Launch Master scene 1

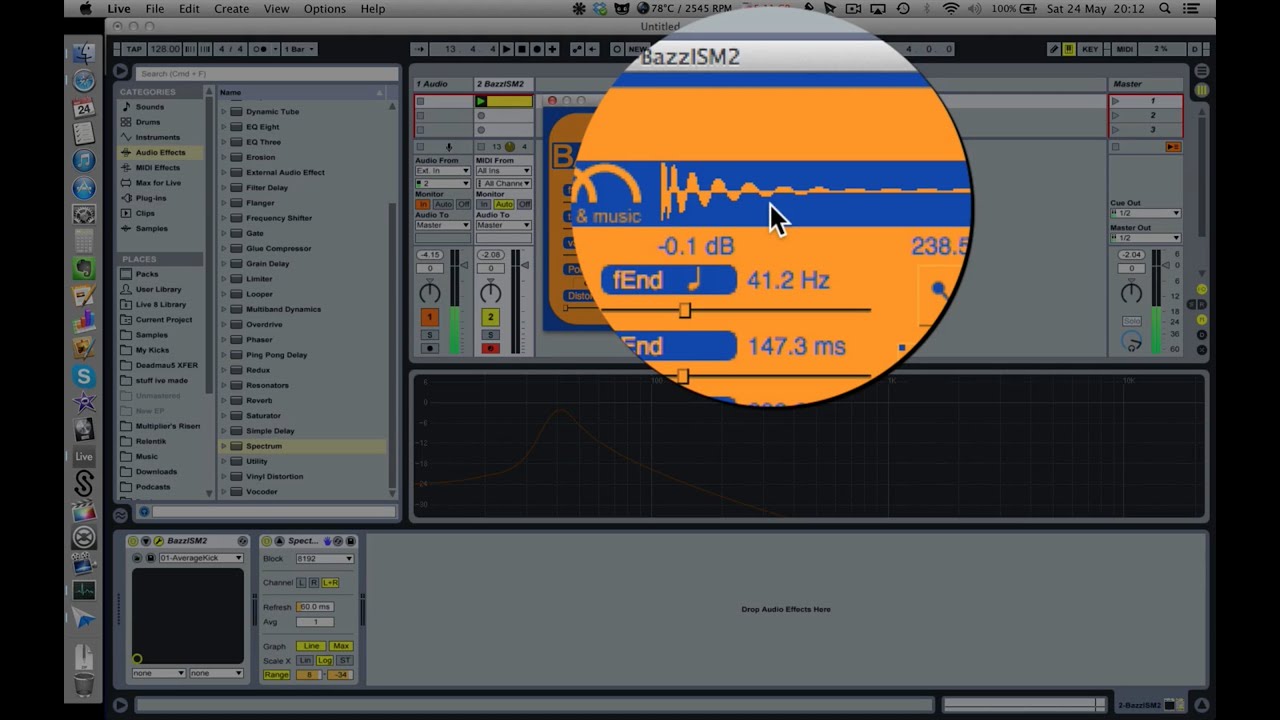click(1116, 101)
